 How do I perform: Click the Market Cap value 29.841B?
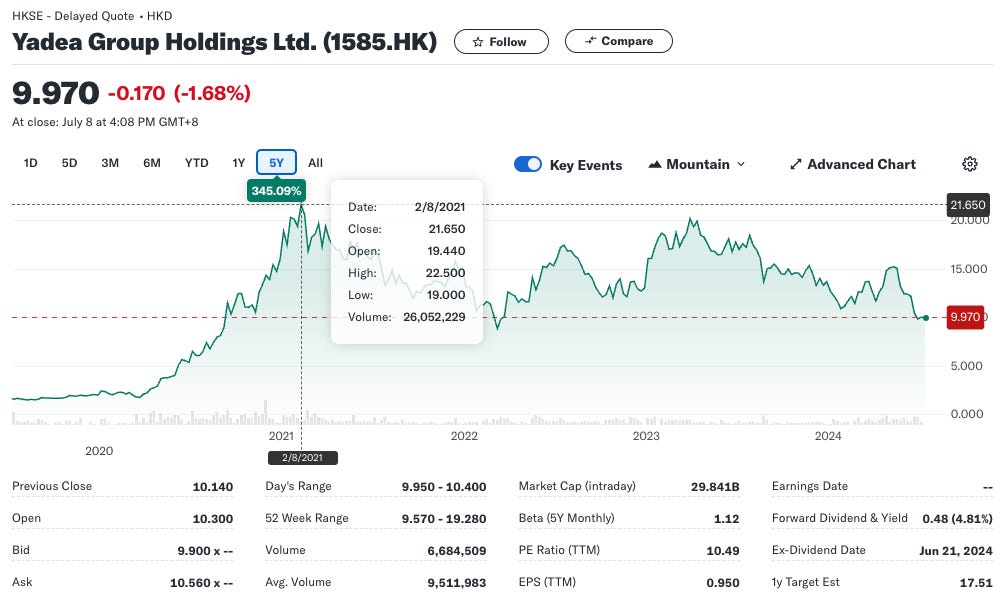[x=716, y=487]
